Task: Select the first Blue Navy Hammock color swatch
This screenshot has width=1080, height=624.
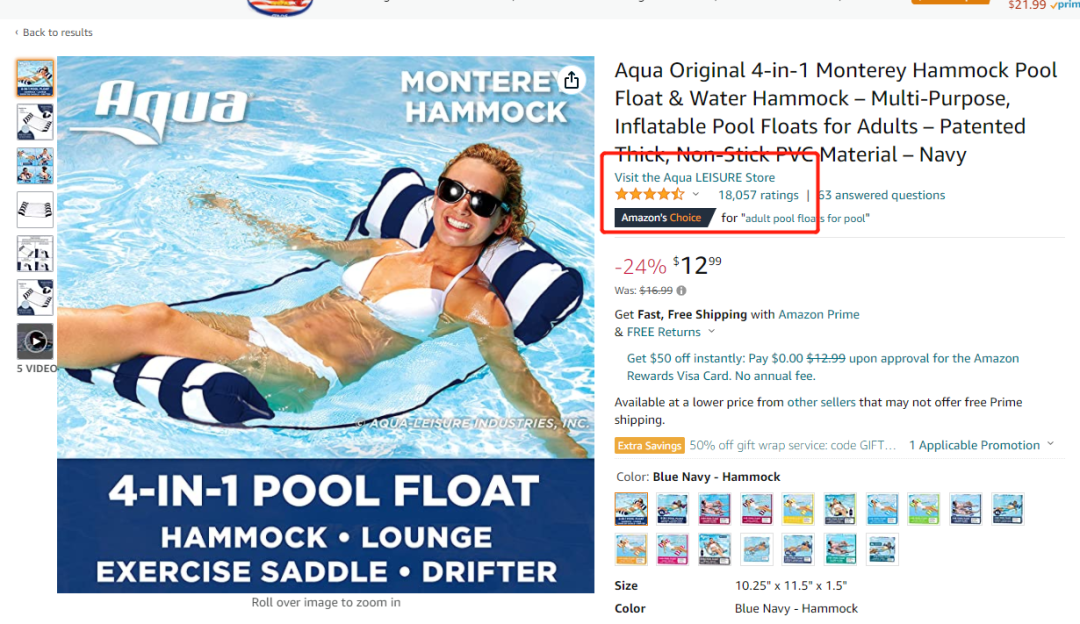Action: coord(631,509)
